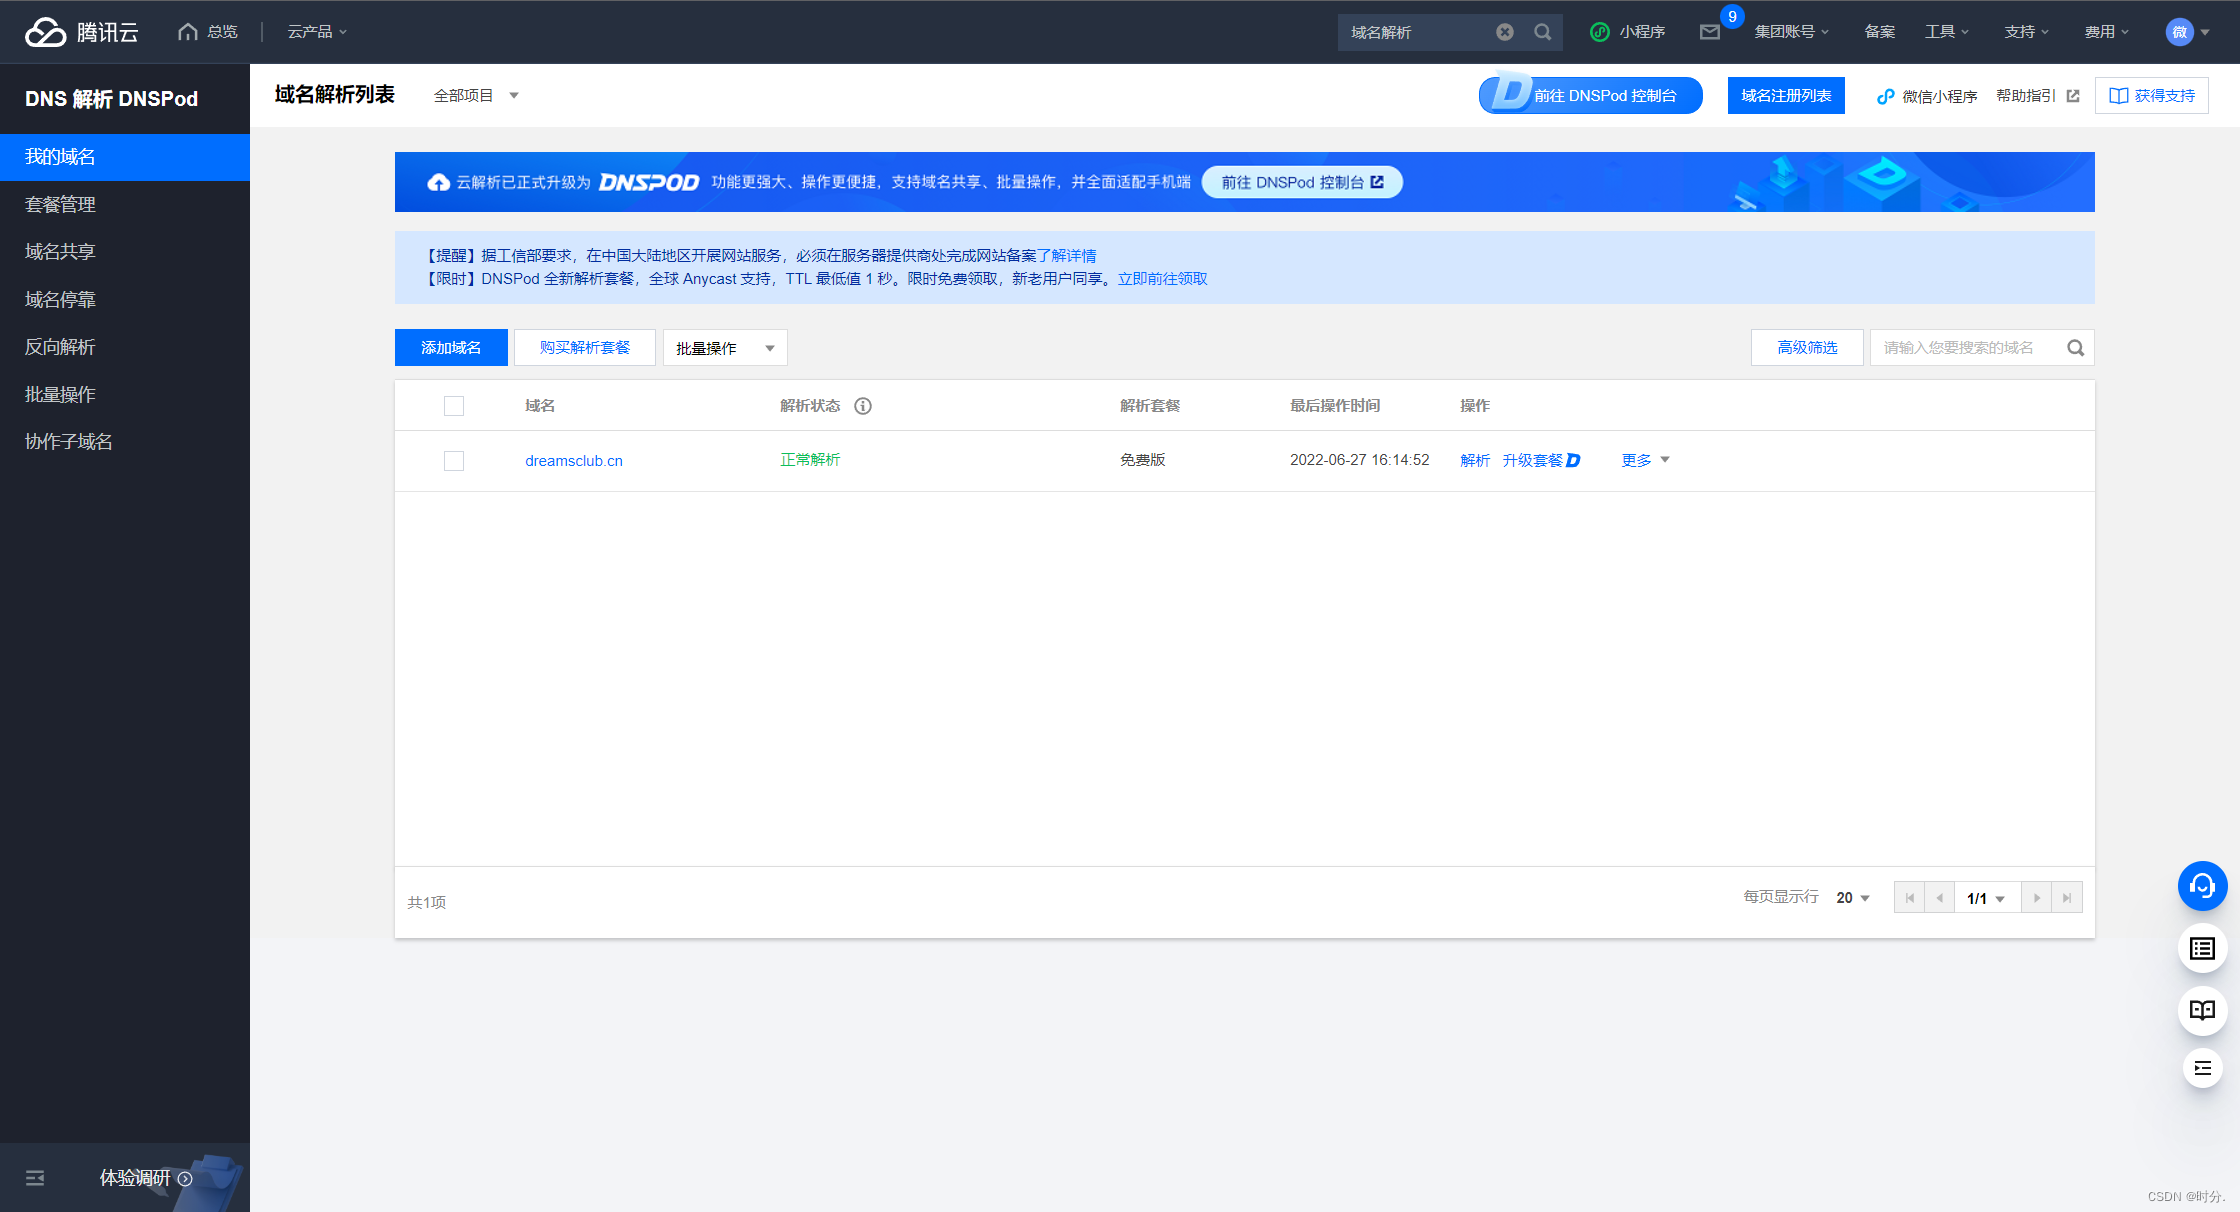This screenshot has height=1212, width=2240.
Task: Go to first page of pagination
Action: click(x=1909, y=898)
